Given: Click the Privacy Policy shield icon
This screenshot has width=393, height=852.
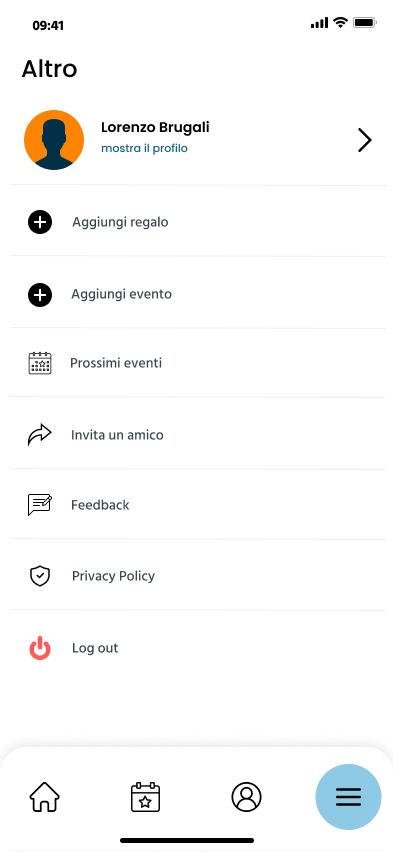Looking at the screenshot, I should tap(40, 576).
